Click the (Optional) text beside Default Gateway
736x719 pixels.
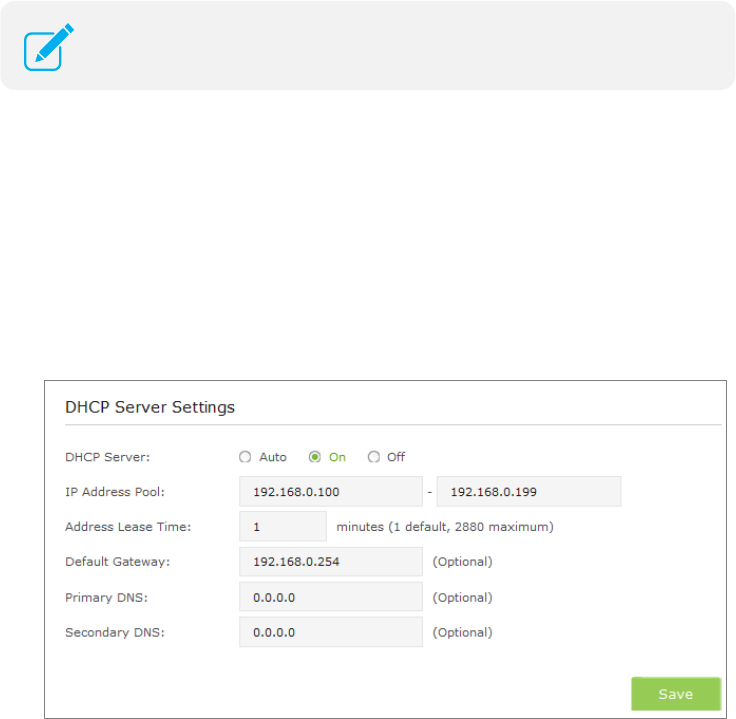click(x=462, y=562)
